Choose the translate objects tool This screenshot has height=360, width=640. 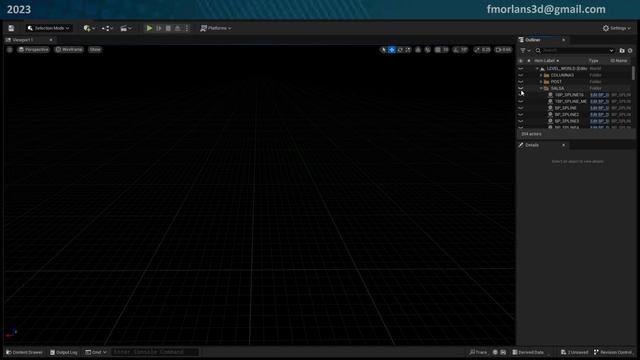pos(391,50)
